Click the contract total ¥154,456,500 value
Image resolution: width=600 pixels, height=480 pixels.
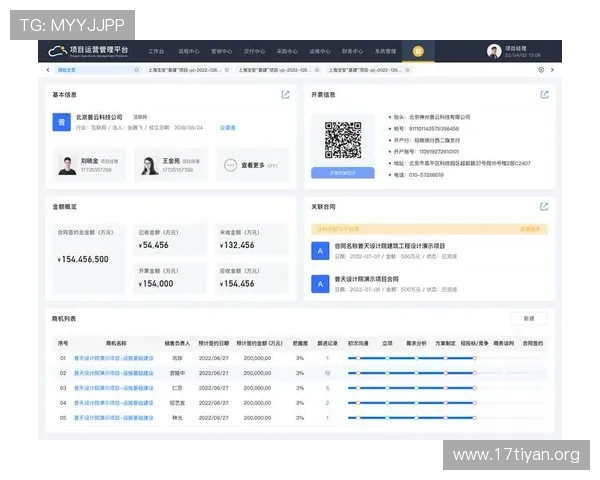point(83,260)
